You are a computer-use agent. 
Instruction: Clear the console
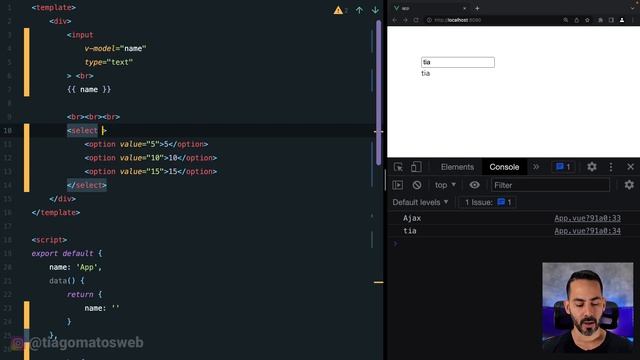click(x=417, y=185)
